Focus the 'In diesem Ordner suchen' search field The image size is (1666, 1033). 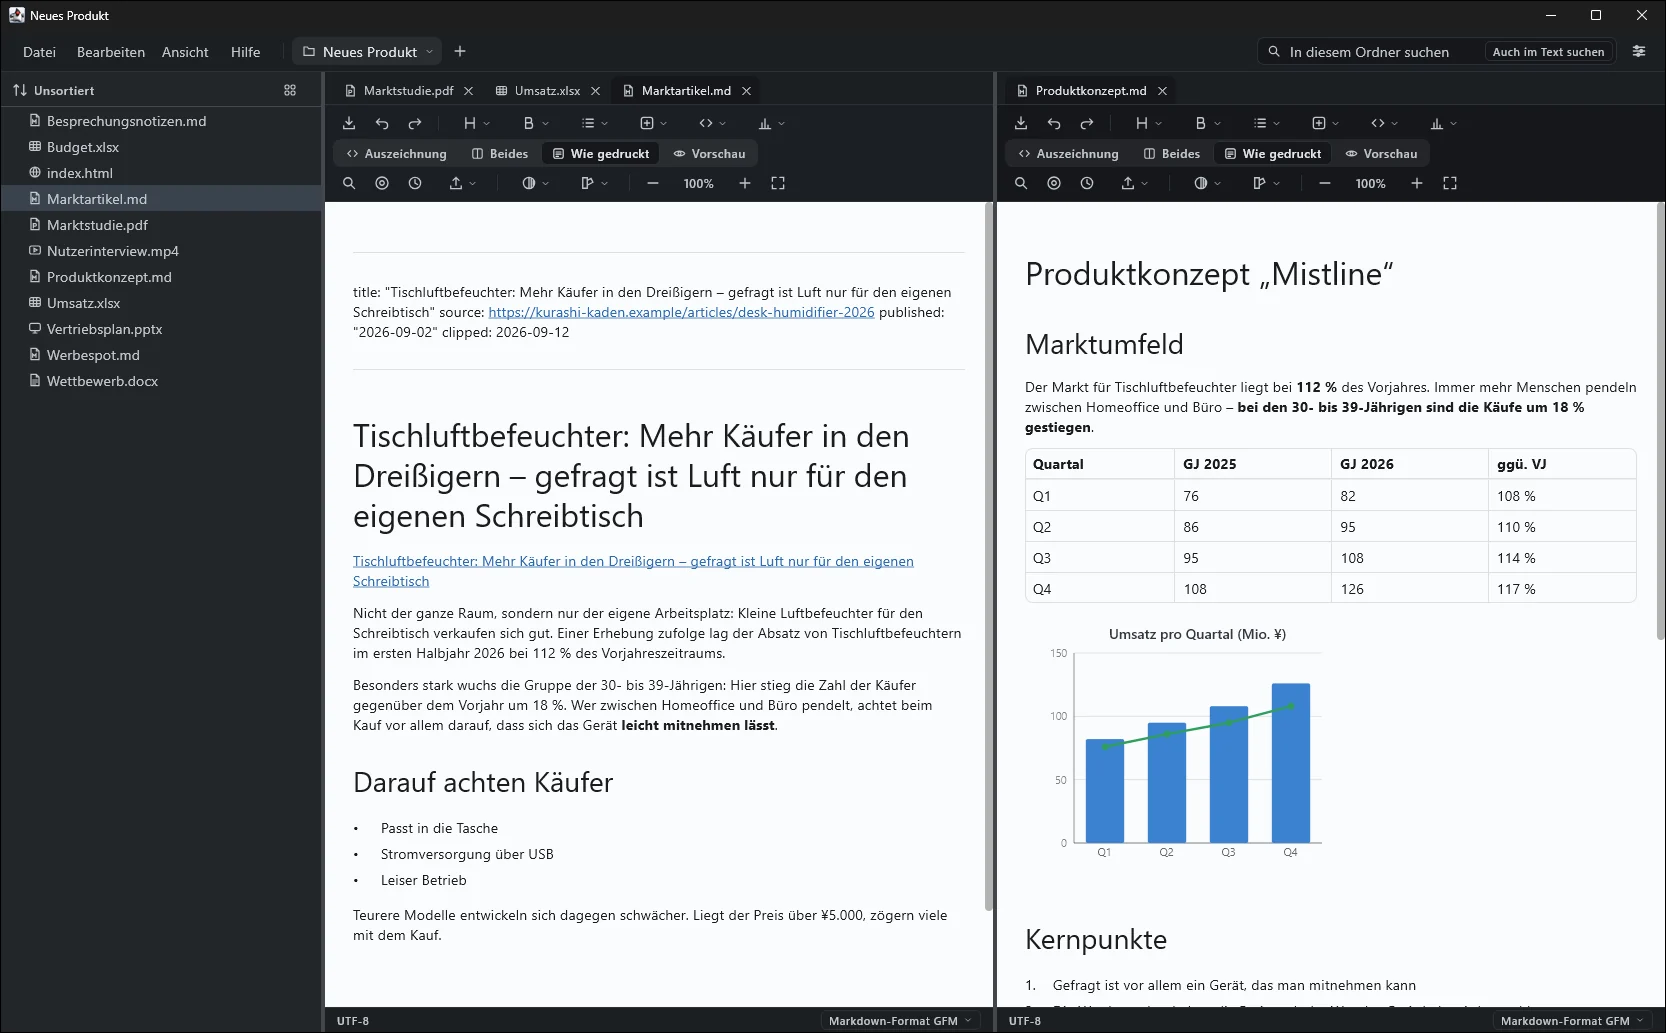tap(1368, 52)
